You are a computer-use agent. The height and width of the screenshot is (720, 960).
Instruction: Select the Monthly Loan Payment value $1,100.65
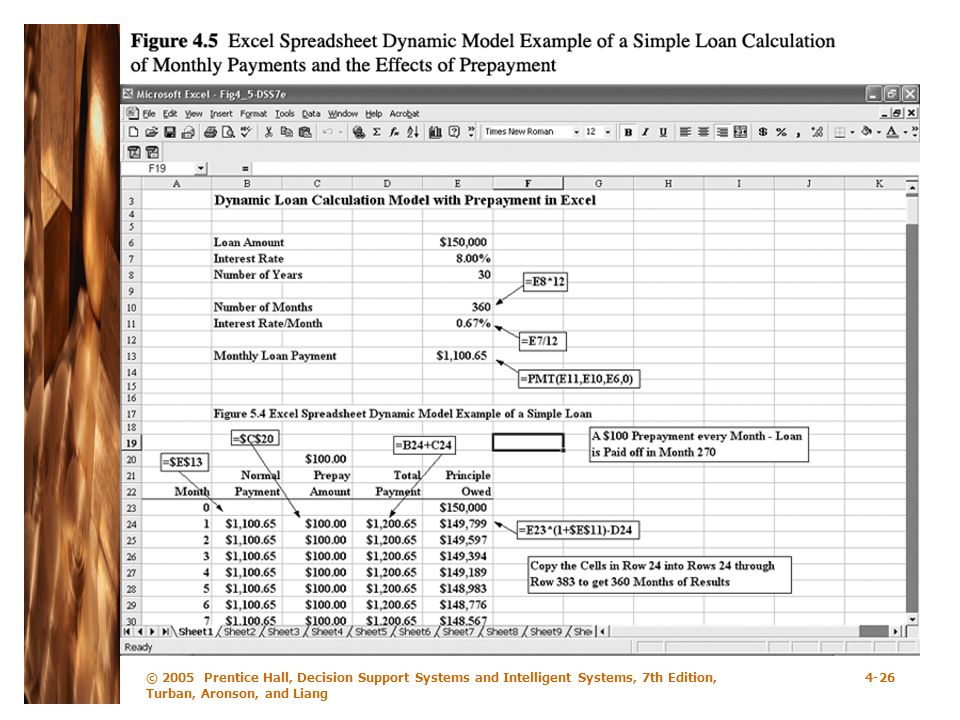click(457, 356)
